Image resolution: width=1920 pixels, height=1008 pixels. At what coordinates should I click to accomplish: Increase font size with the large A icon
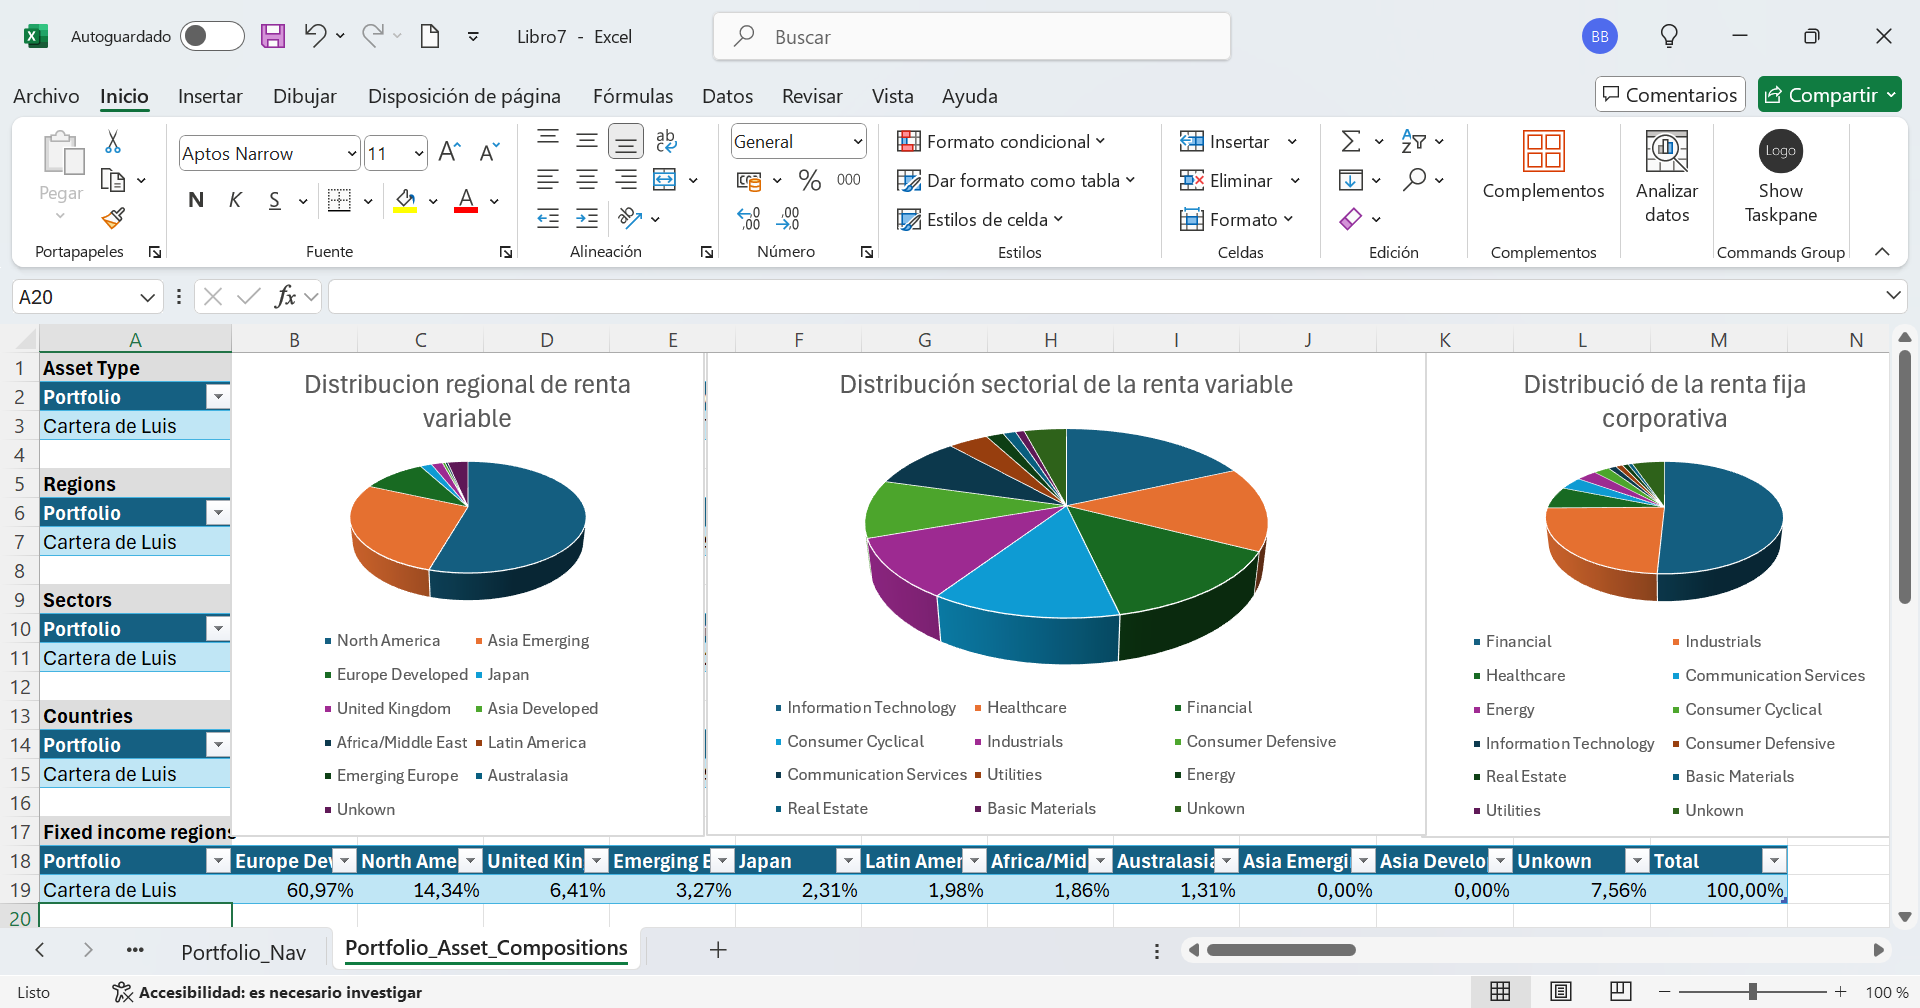tap(449, 152)
